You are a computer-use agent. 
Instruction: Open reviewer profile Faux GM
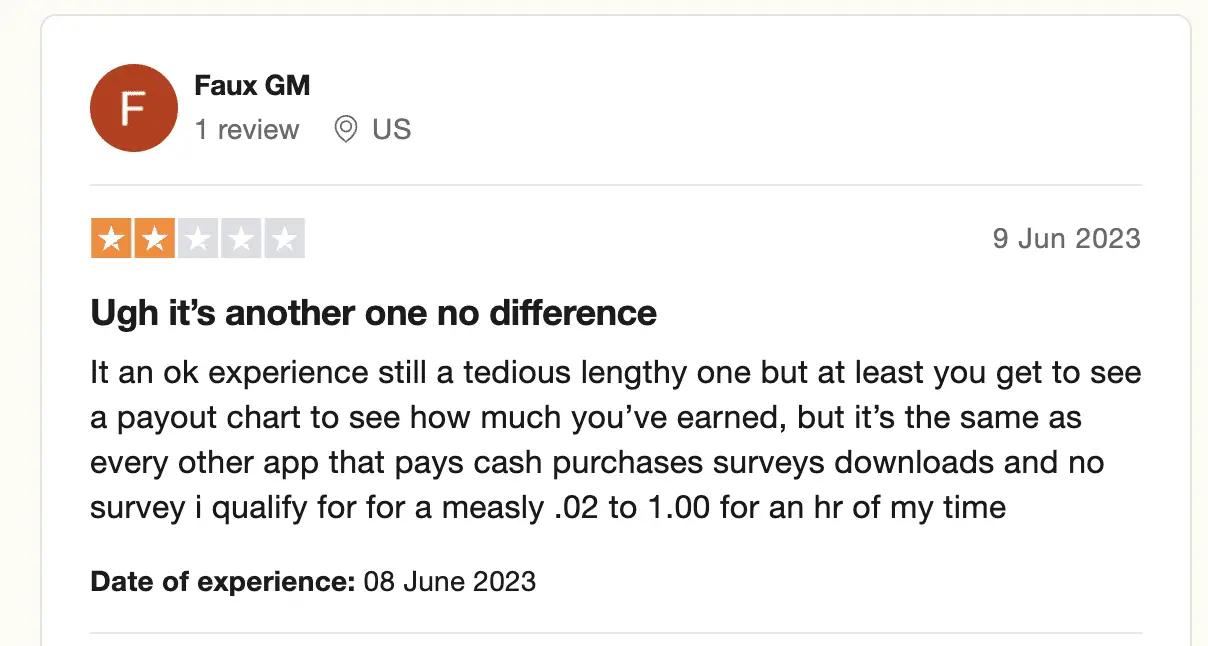click(x=252, y=86)
